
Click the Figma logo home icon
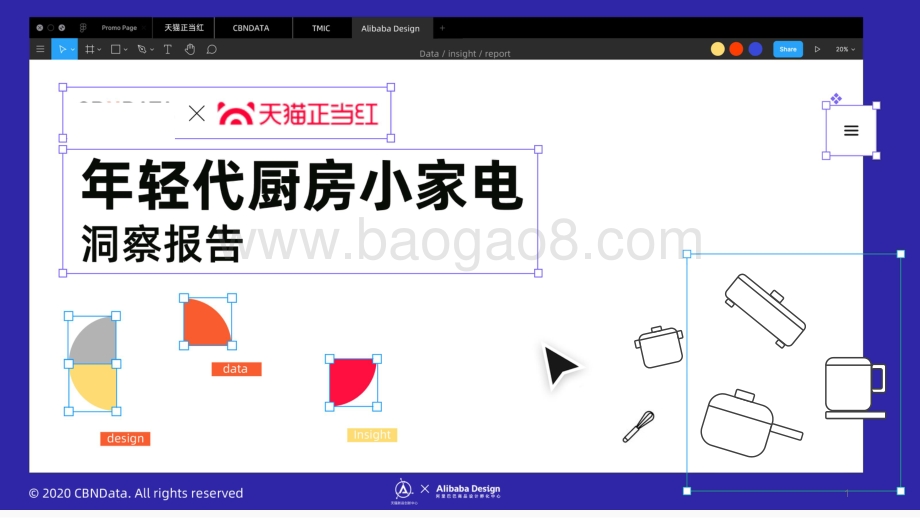83,28
